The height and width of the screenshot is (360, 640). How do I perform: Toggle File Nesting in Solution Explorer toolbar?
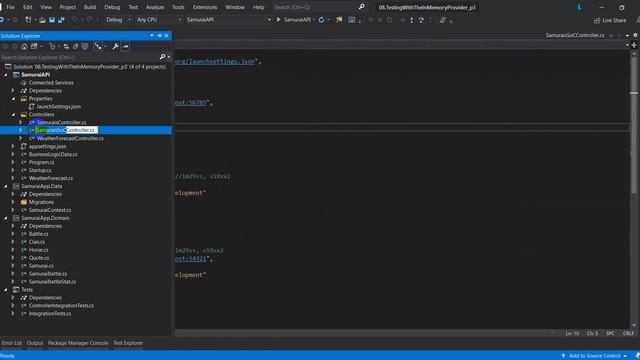click(x=98, y=47)
